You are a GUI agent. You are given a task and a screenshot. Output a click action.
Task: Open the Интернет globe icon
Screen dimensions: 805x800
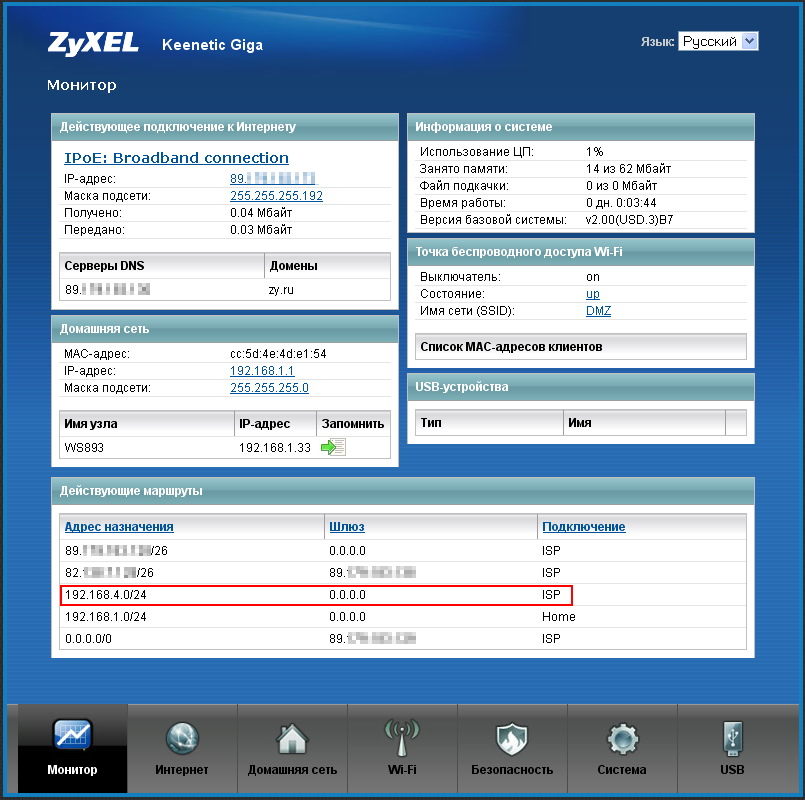pyautogui.click(x=182, y=738)
